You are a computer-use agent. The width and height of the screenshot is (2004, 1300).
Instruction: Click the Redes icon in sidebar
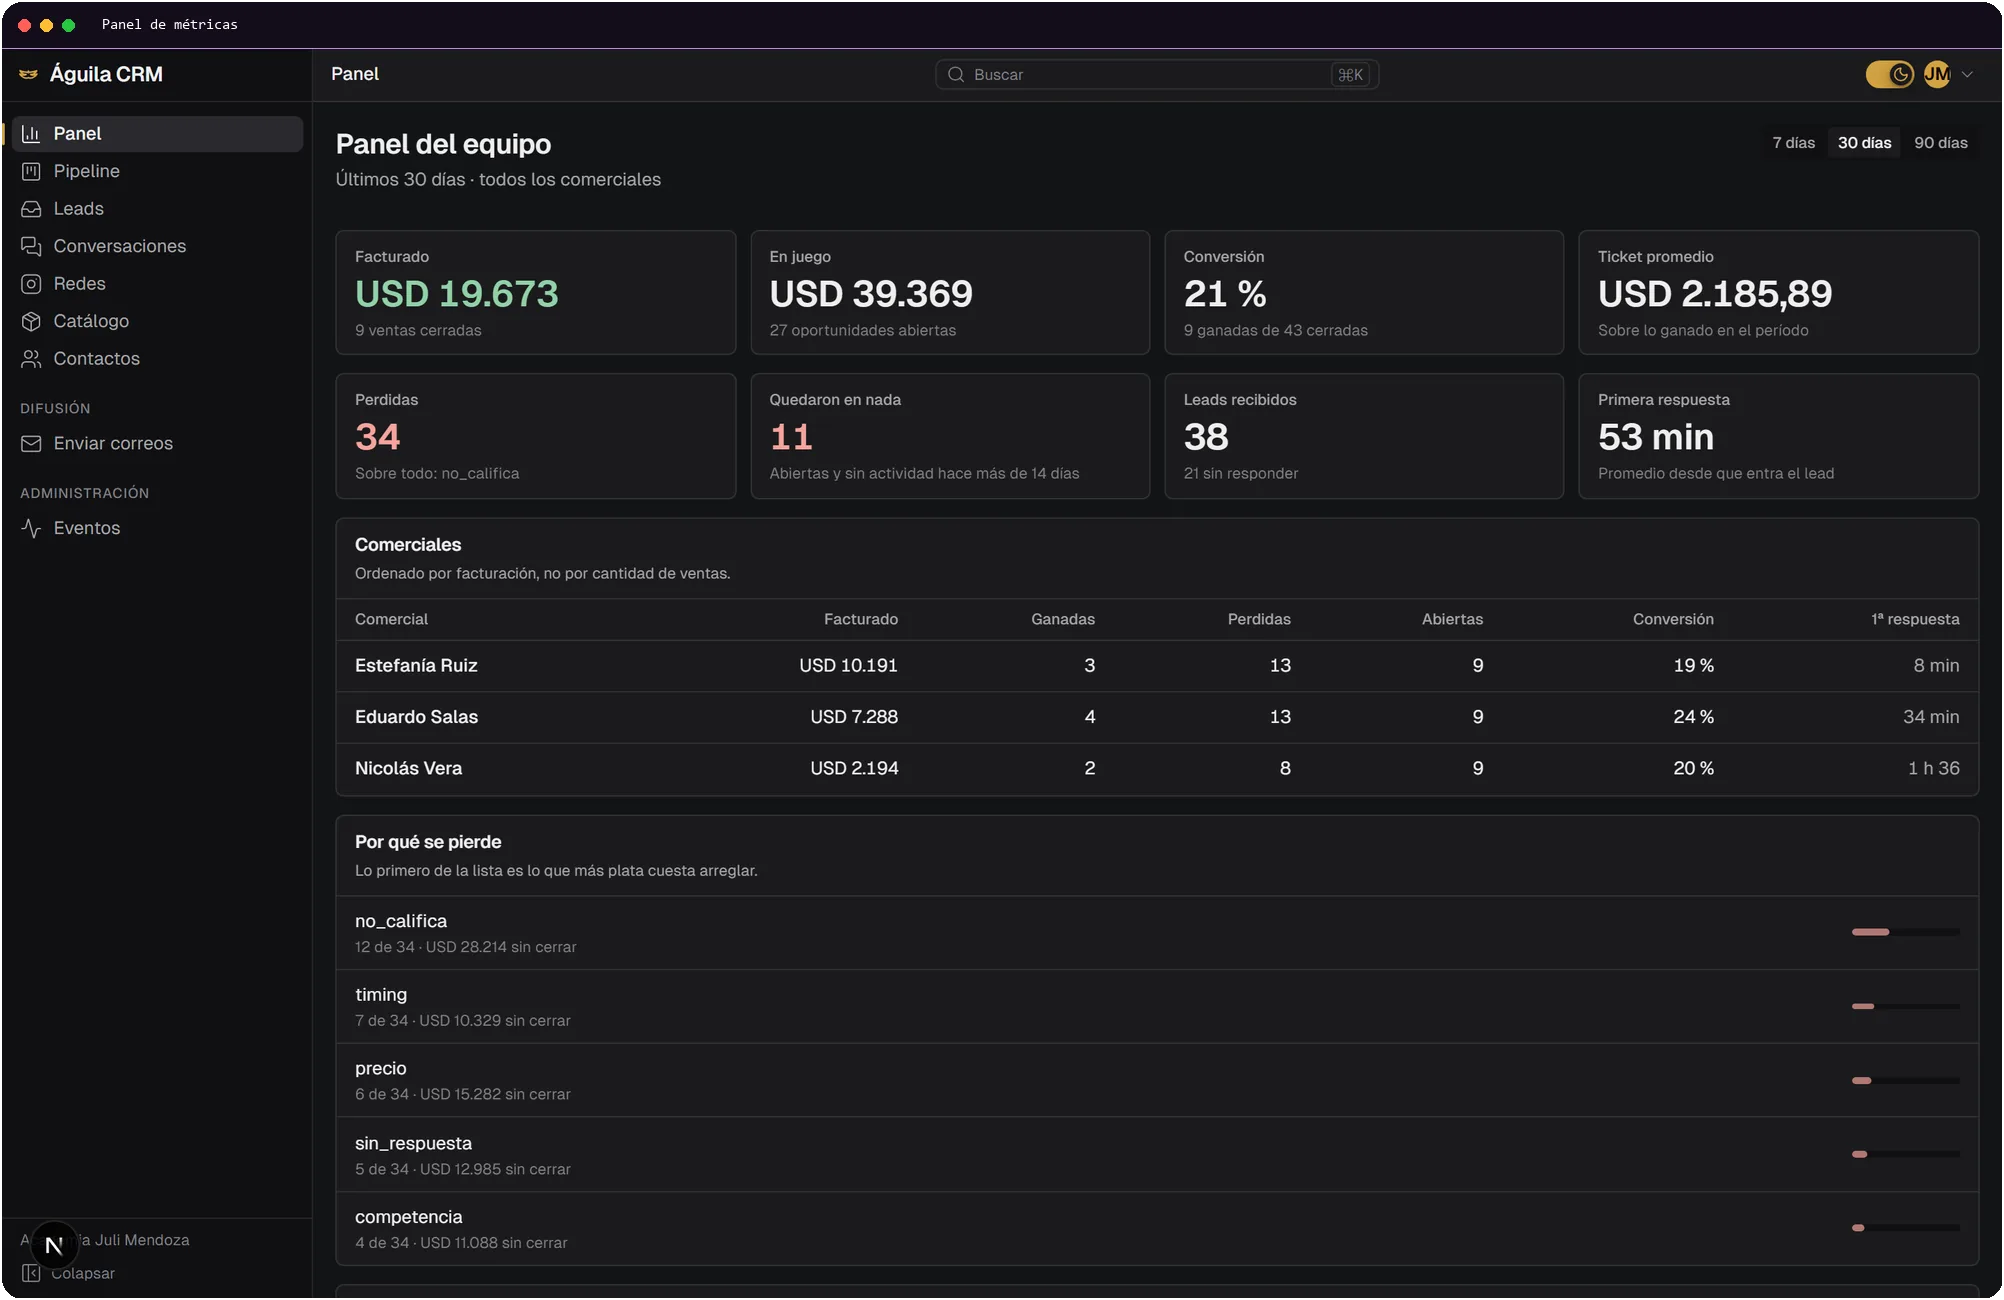coord(31,284)
